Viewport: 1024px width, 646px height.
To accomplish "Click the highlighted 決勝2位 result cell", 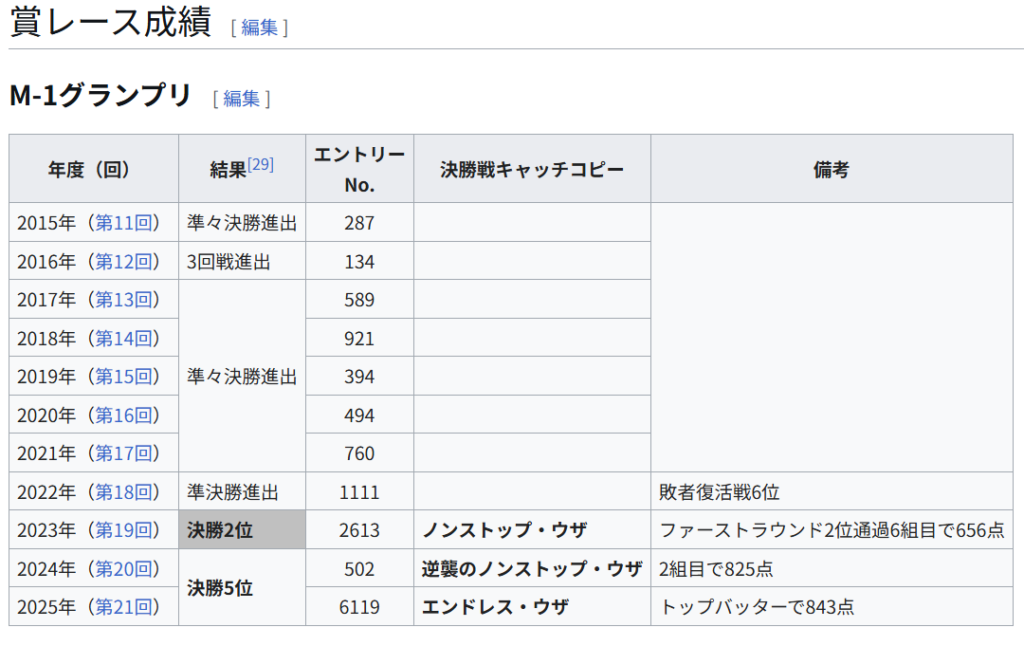I will point(242,530).
